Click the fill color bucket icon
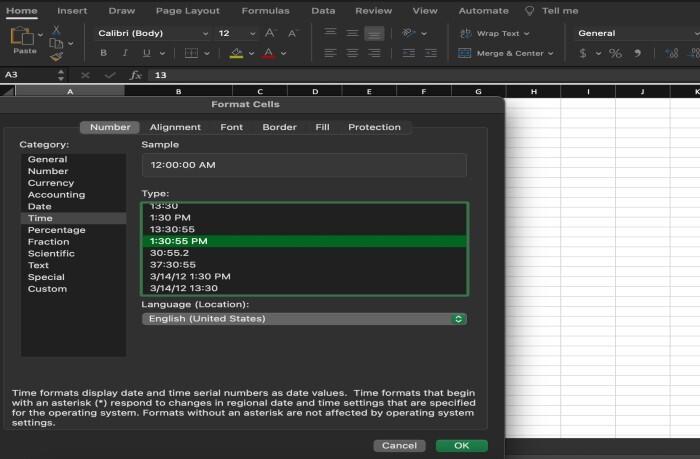Screen dimensions: 700x459 [x=236, y=53]
